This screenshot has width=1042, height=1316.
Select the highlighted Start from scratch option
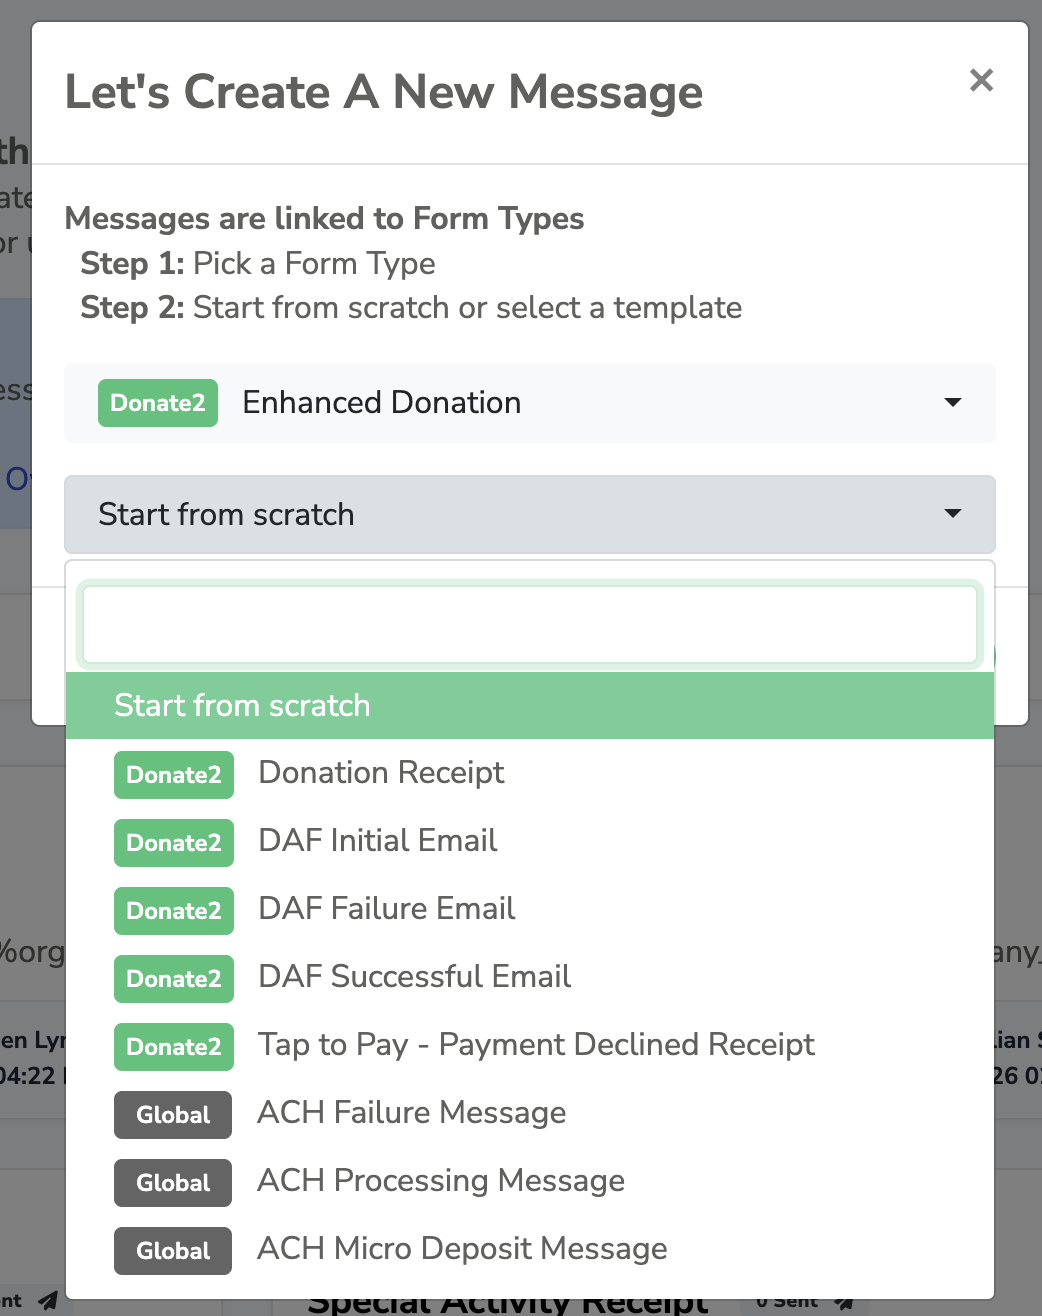[x=530, y=705]
